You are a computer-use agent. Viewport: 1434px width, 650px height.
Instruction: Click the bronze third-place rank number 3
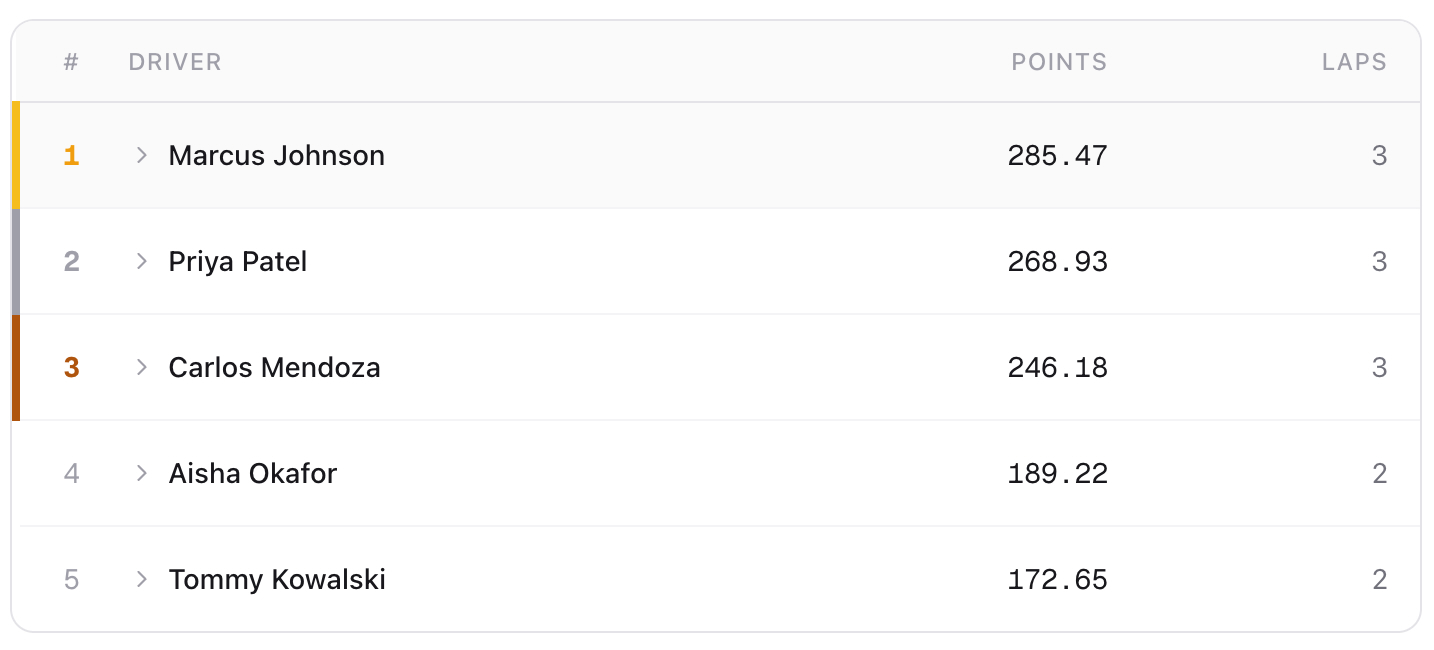click(x=71, y=367)
